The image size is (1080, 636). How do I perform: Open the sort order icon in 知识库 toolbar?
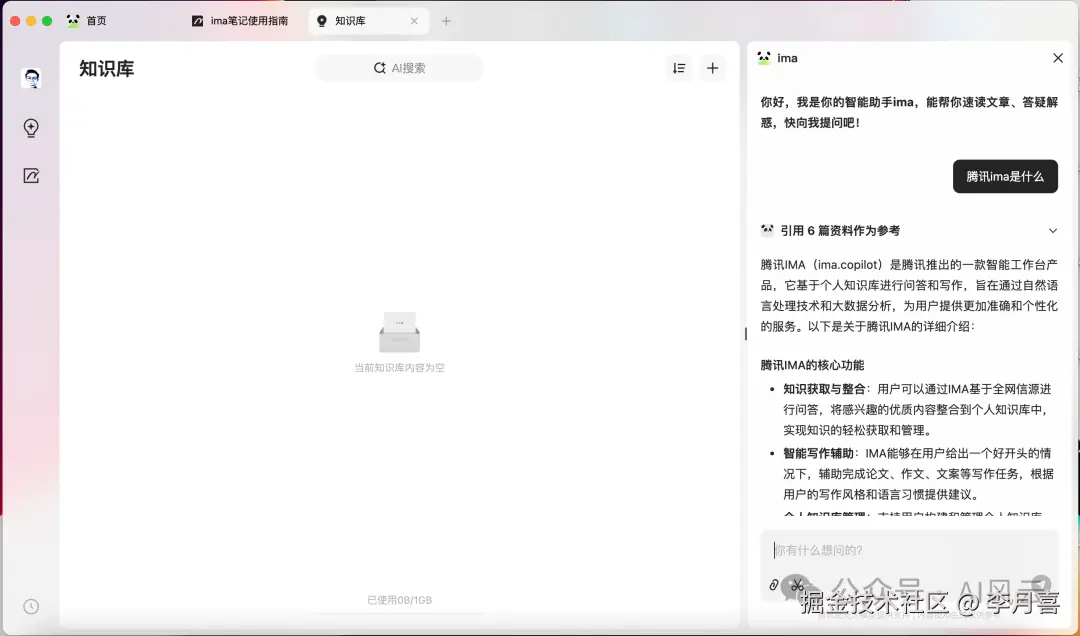679,68
